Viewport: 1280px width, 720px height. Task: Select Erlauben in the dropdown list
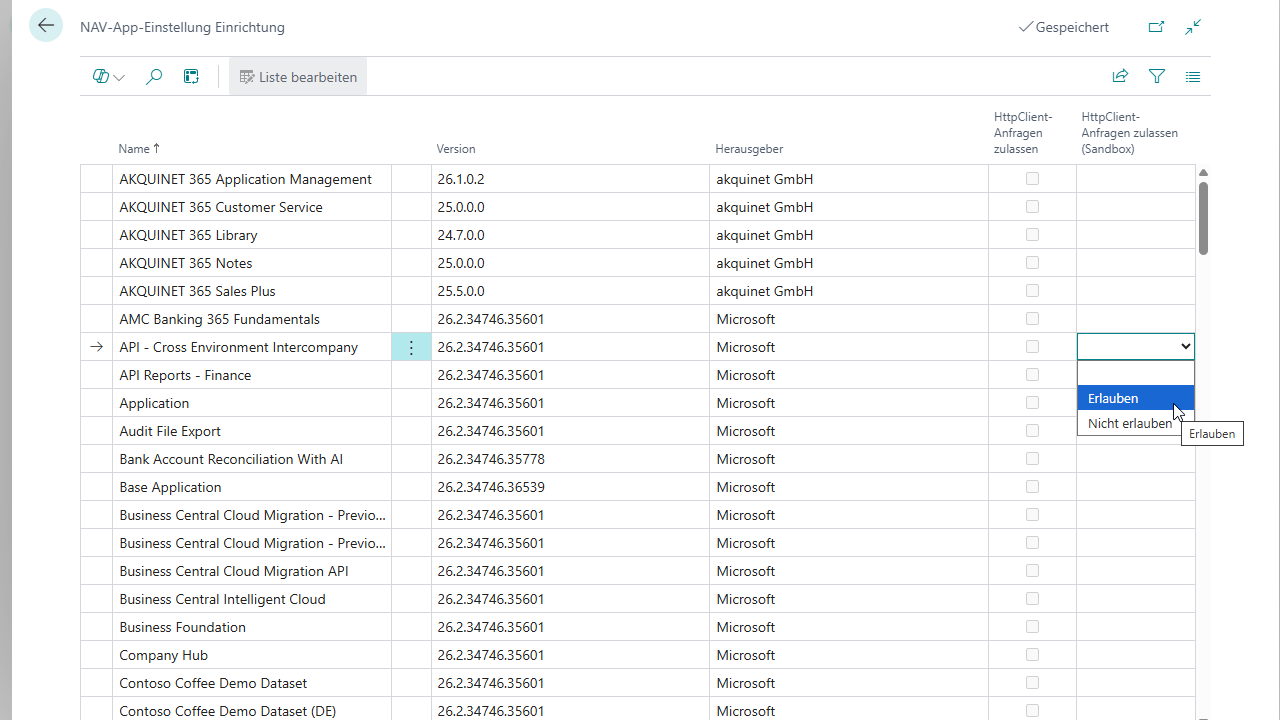coord(1135,398)
